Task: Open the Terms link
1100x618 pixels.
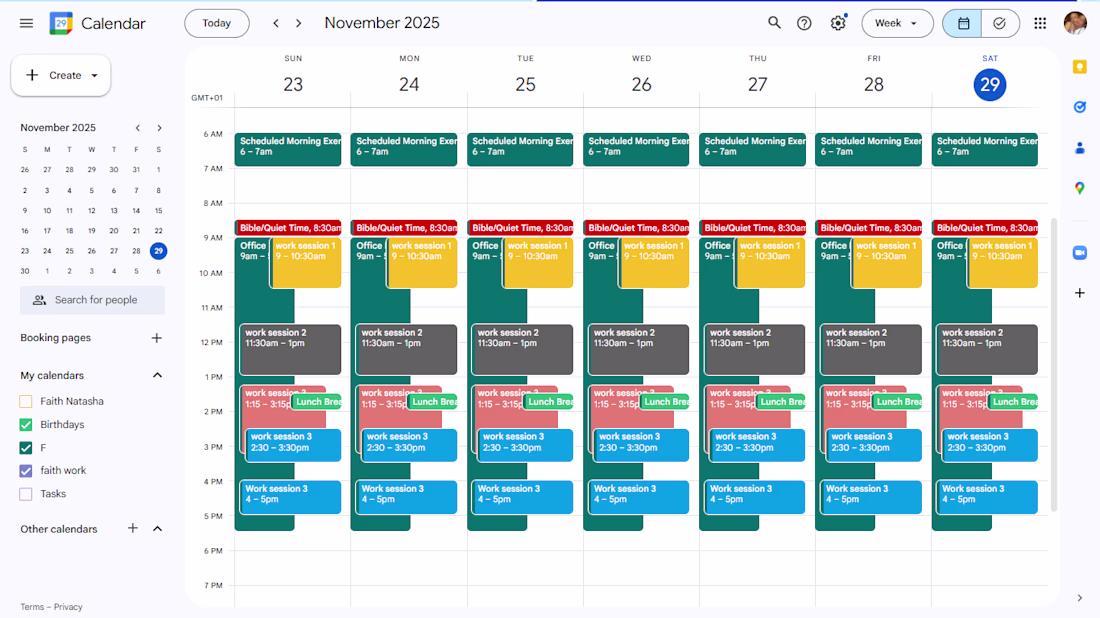Action: point(32,607)
